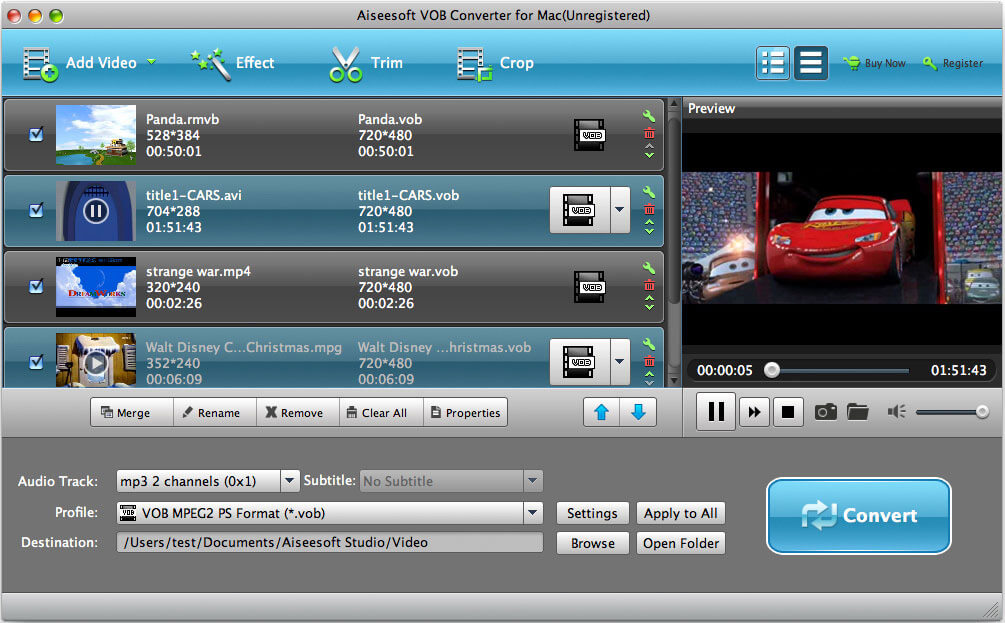
Task: Start conversion with Convert button
Action: coord(859,515)
